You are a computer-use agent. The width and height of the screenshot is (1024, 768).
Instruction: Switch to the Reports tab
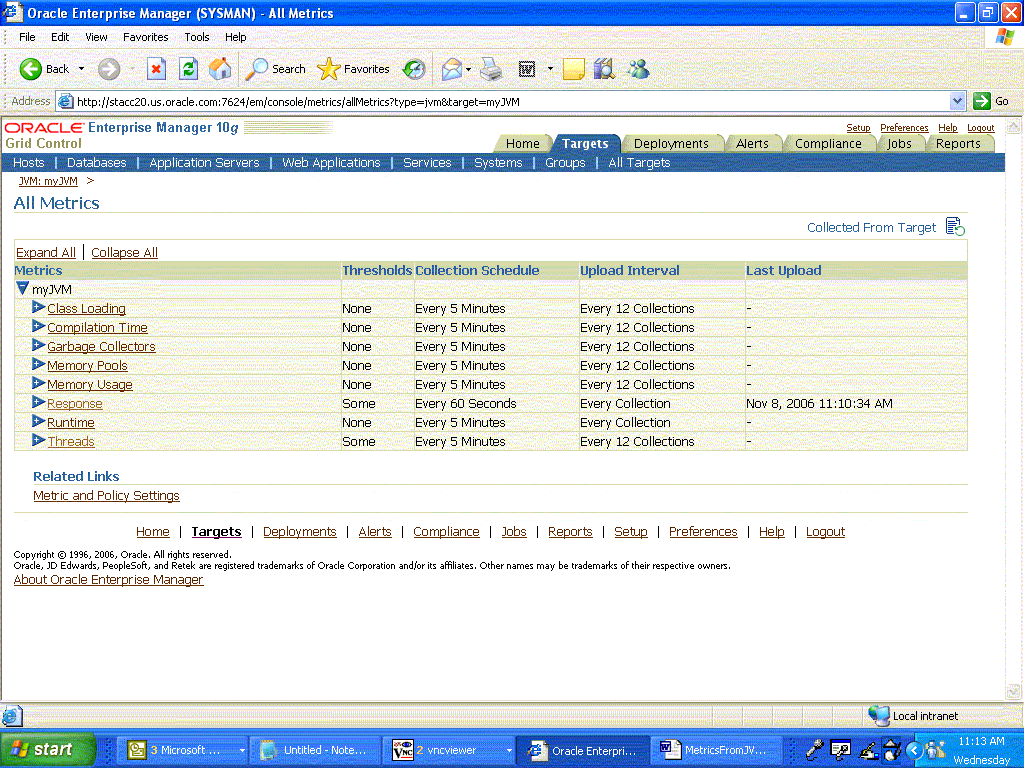pos(957,144)
